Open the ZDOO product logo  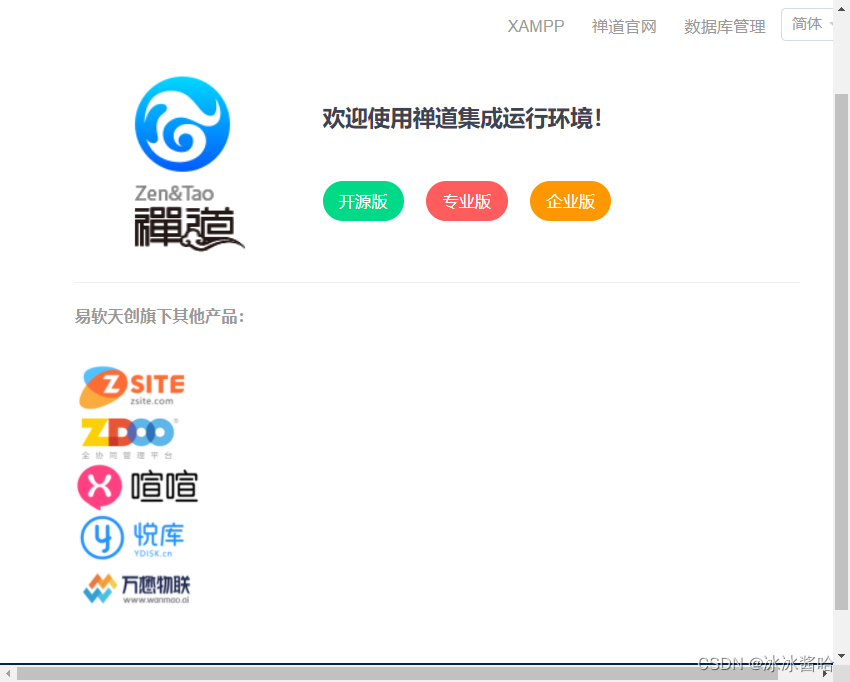pyautogui.click(x=129, y=438)
